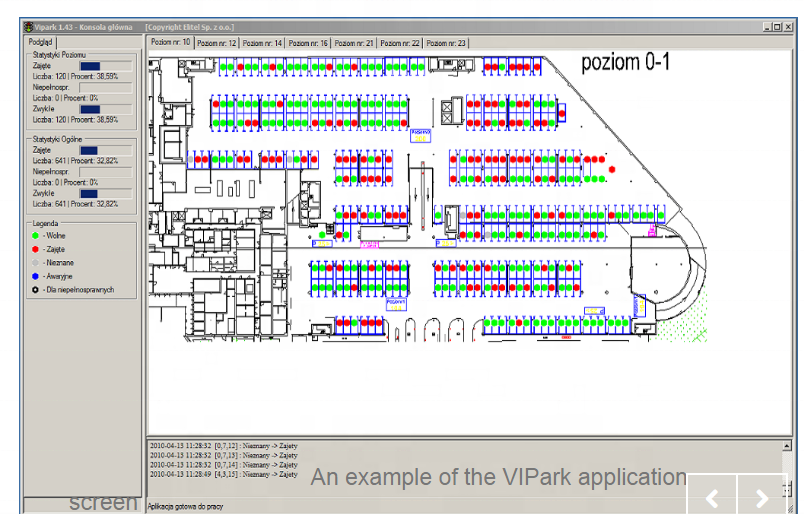Select the Poziom nr: 22 tab
This screenshot has height=514, width=804.
399,44
